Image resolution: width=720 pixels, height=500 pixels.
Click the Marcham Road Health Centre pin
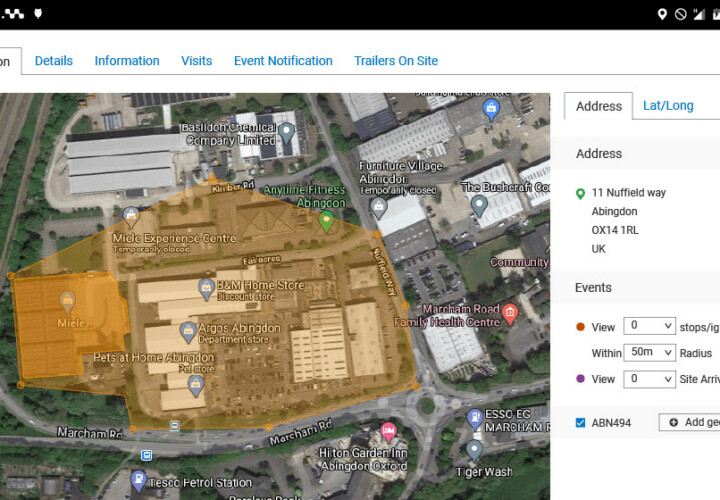510,314
